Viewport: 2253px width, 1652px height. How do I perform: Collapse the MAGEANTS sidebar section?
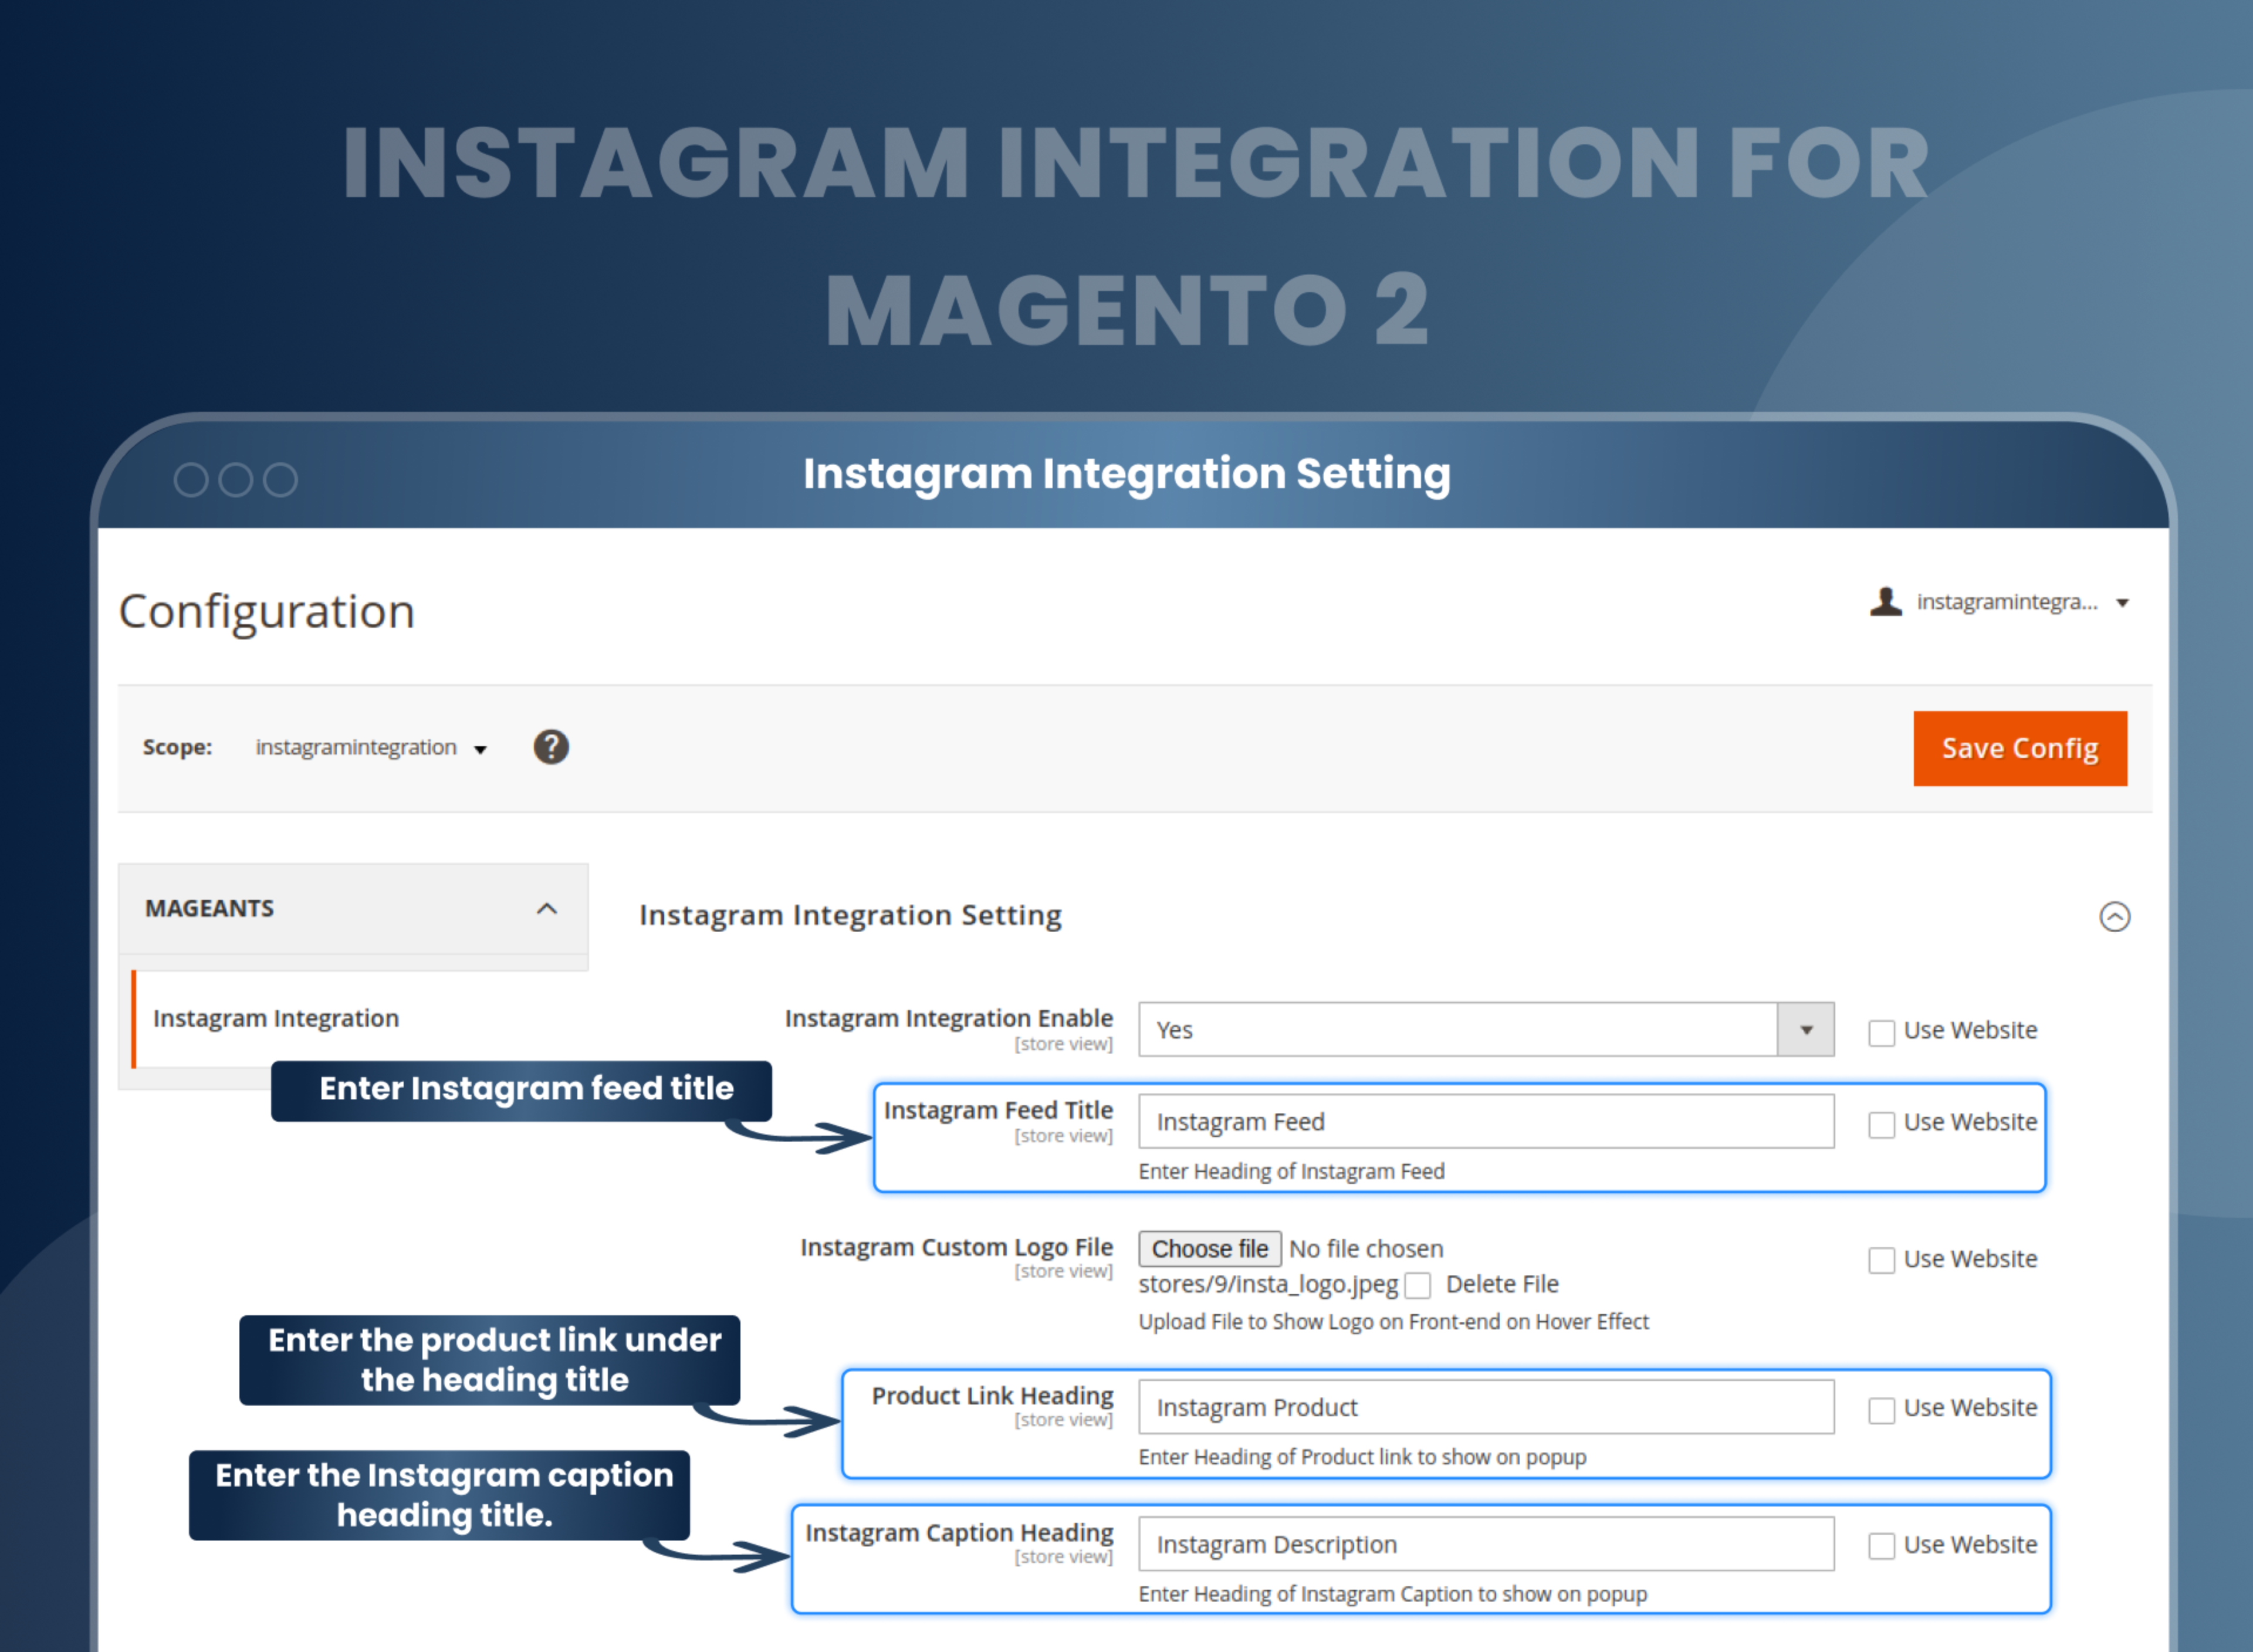(353, 908)
